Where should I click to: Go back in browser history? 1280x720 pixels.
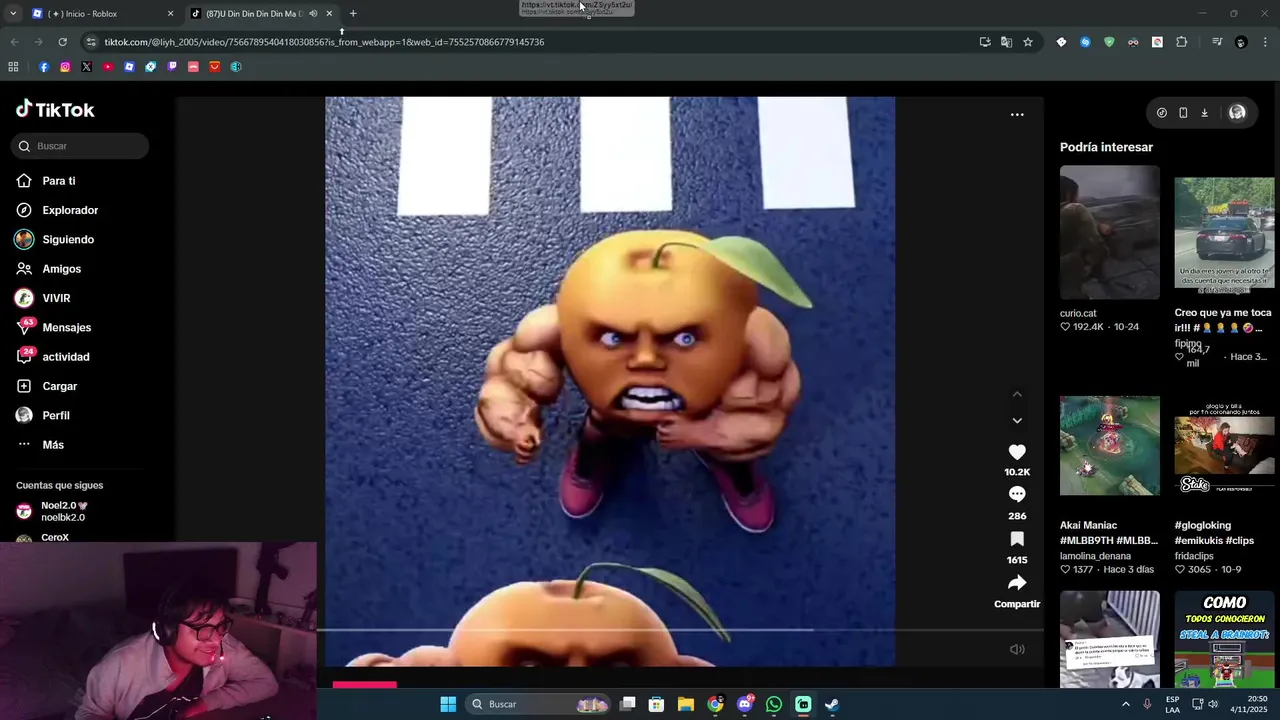[x=14, y=42]
